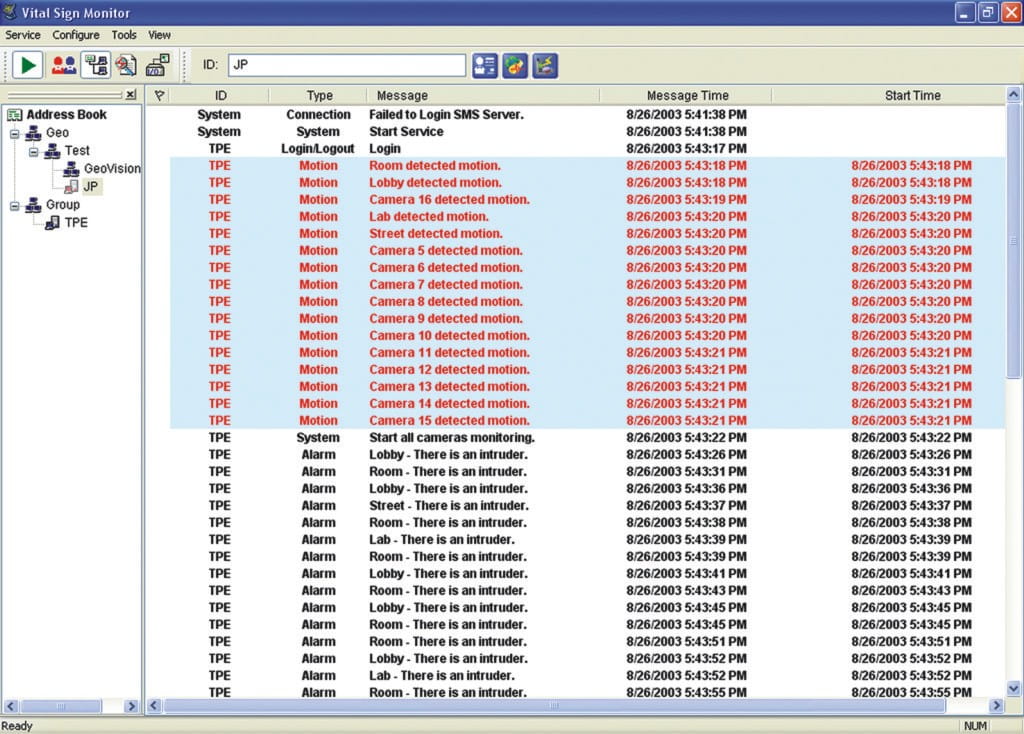
Task: Click the event log search magnifier icon
Action: 126,65
